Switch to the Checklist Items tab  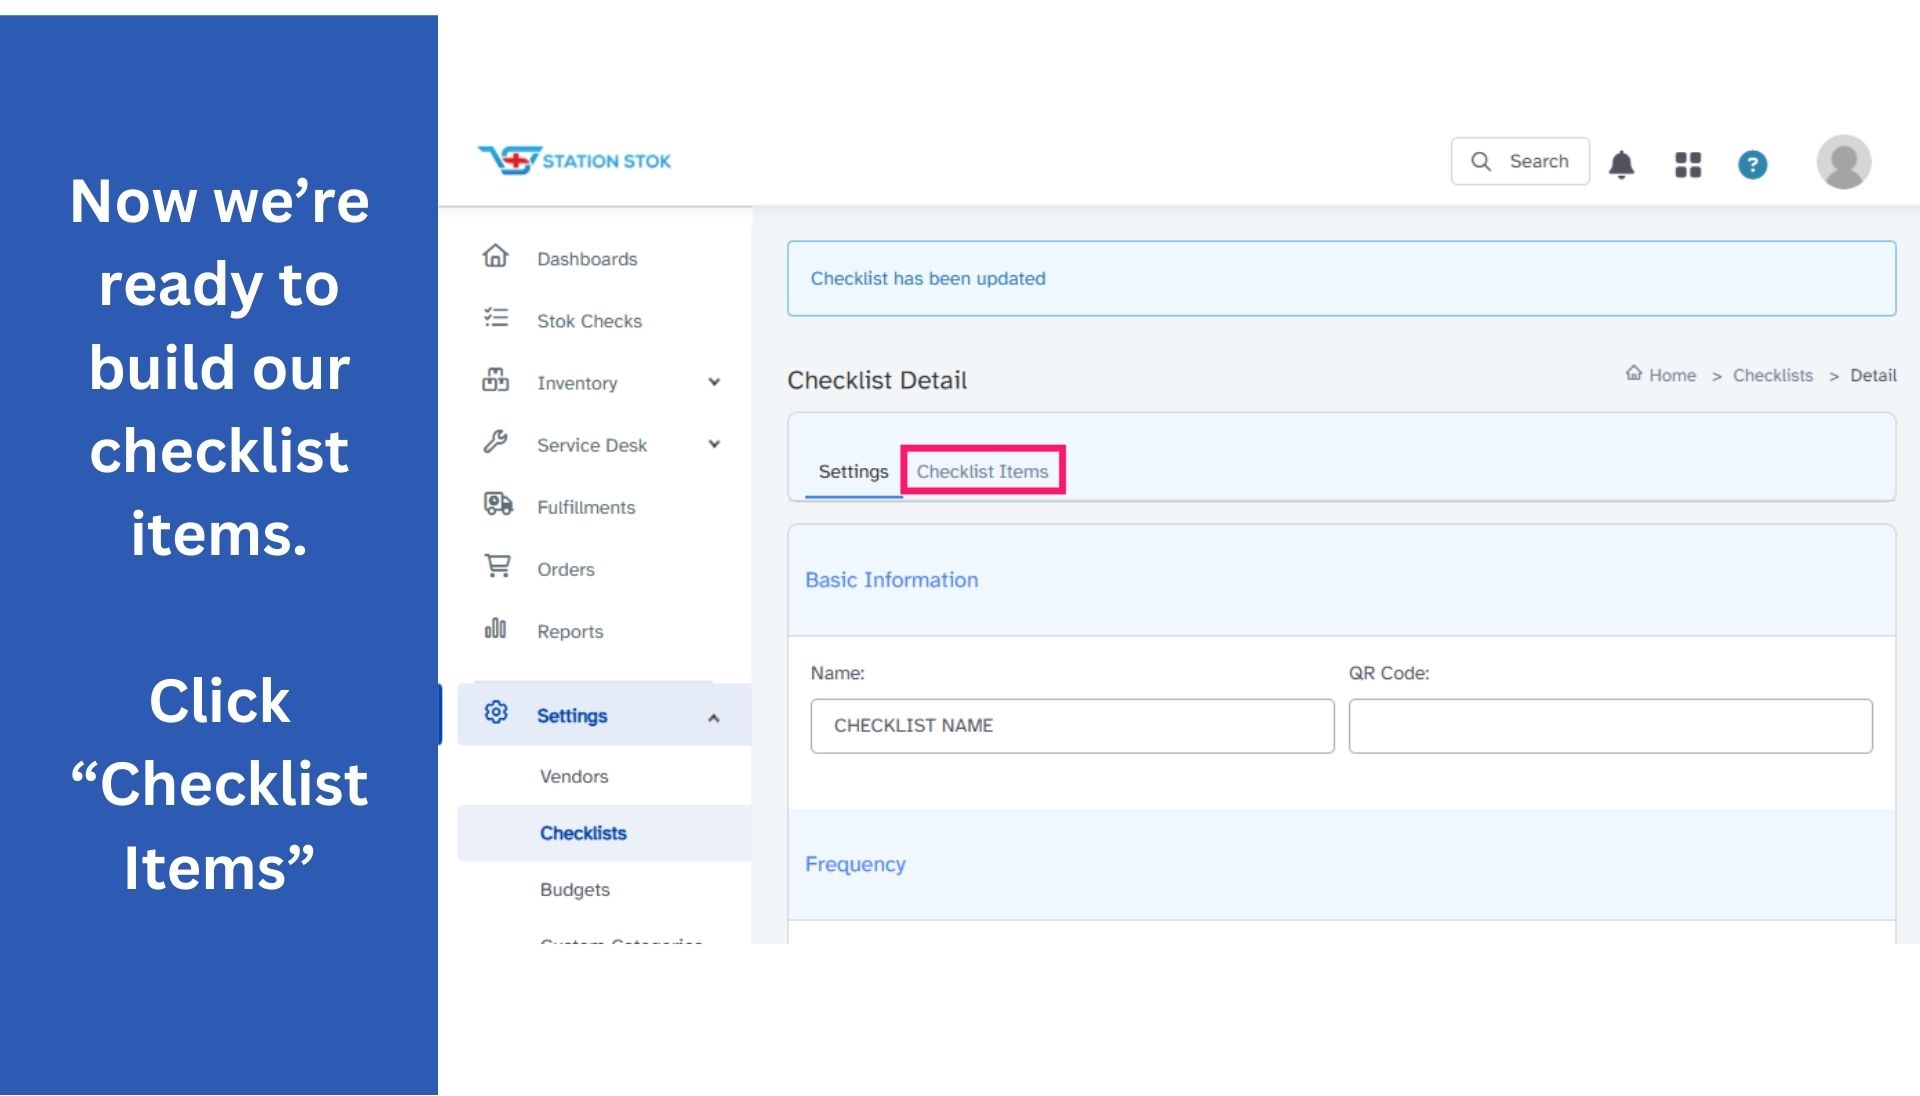[982, 471]
